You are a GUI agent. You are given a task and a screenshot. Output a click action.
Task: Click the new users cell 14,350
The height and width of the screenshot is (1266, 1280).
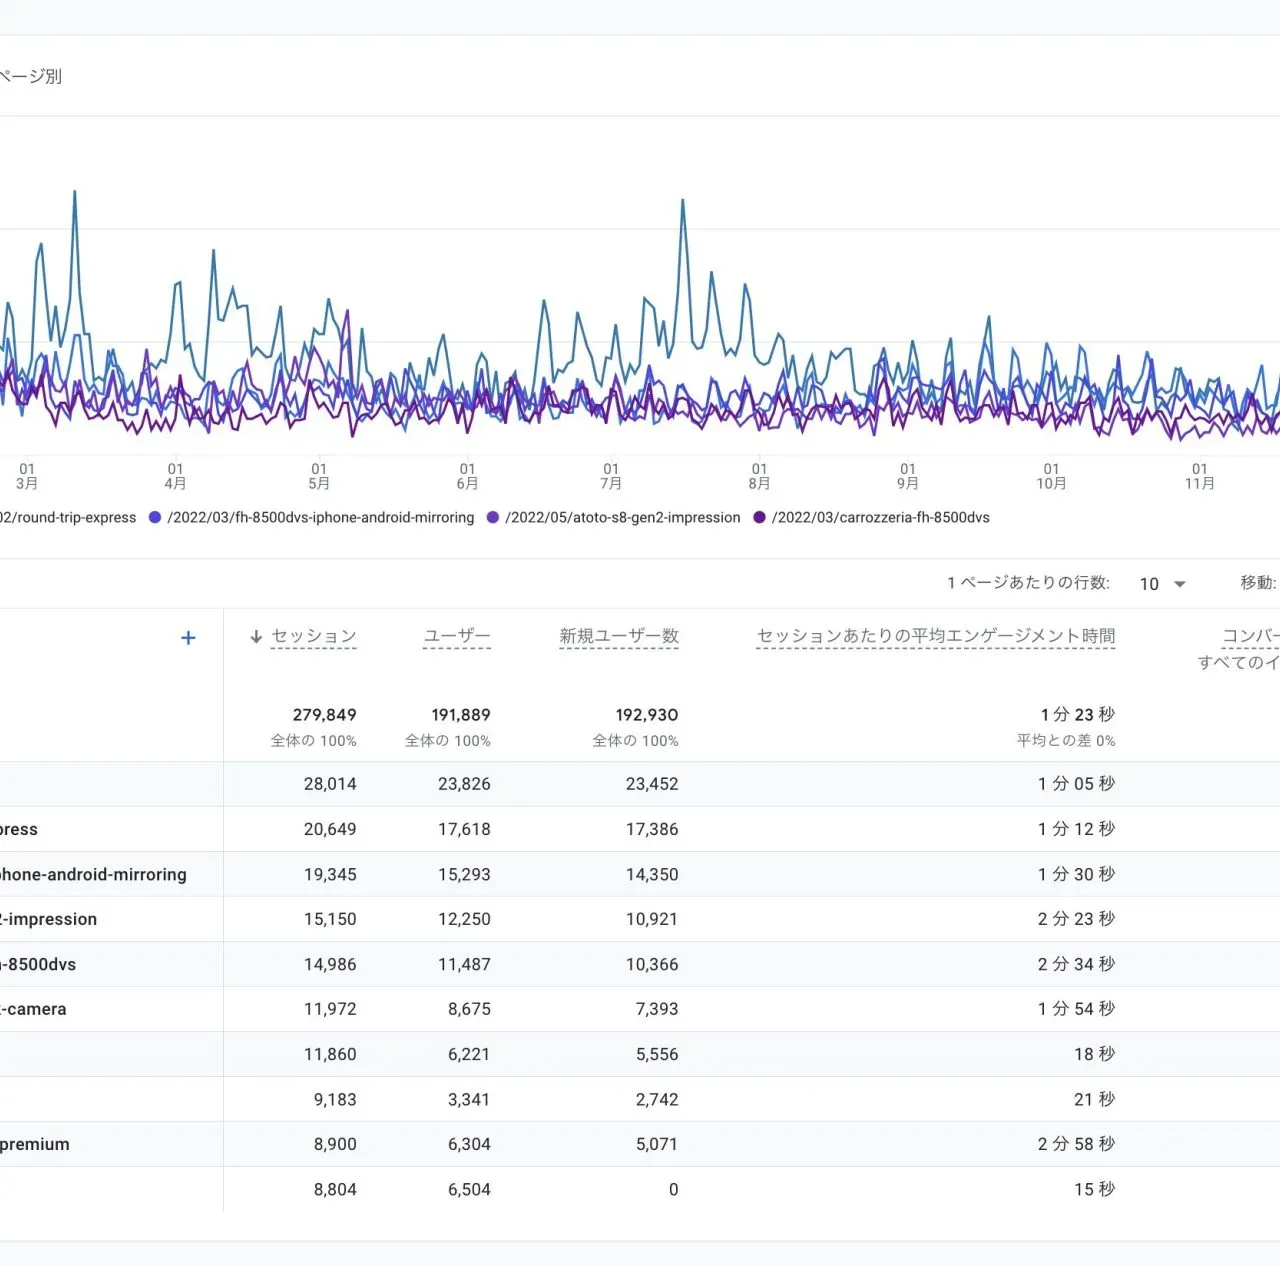(x=652, y=874)
